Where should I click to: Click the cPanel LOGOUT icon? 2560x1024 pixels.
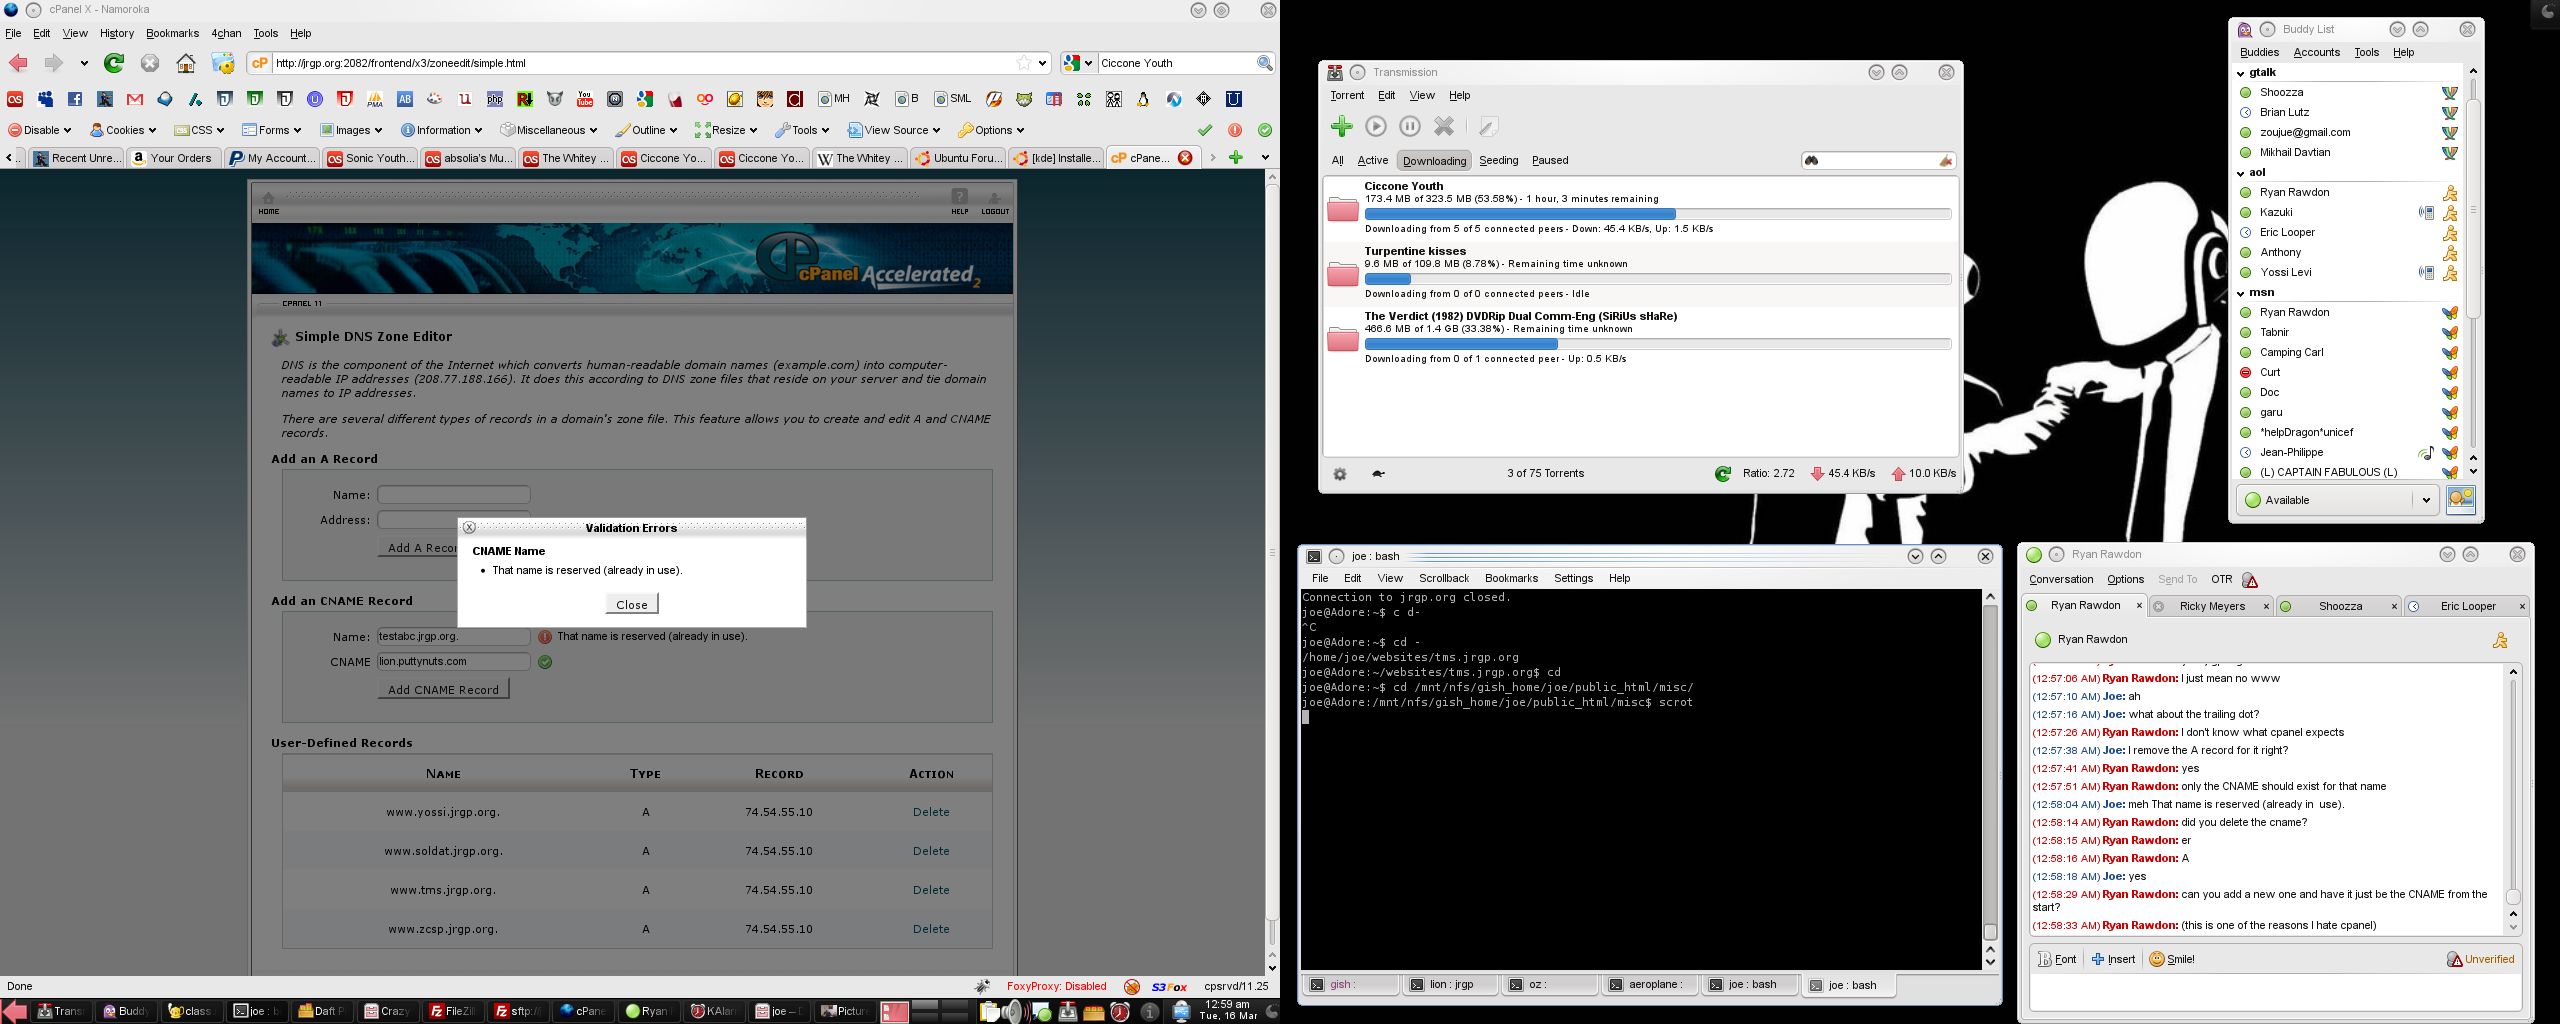coord(995,202)
